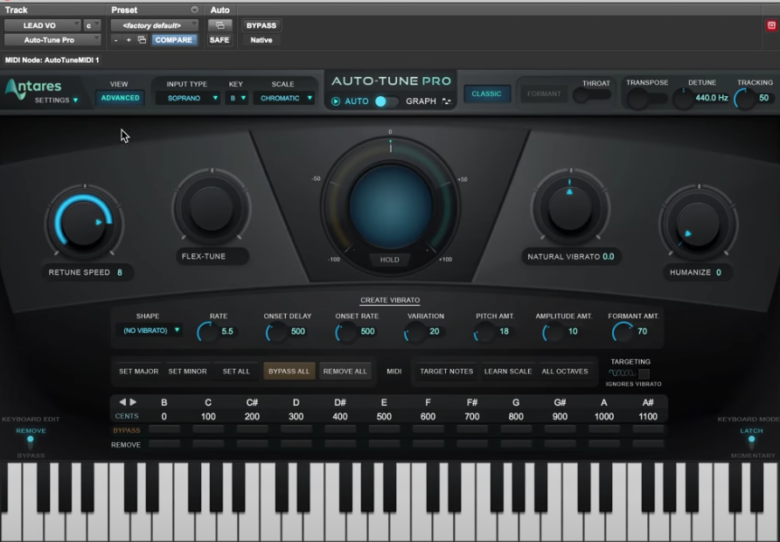Toggle the Auto/Graph mode switch
780x542 pixels.
[386, 101]
